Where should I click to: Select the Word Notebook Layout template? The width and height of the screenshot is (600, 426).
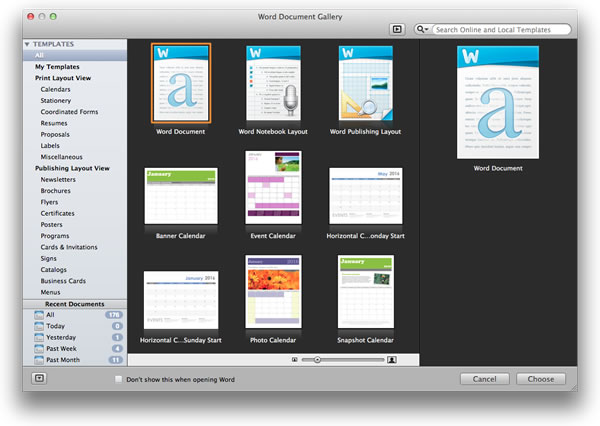tap(273, 83)
